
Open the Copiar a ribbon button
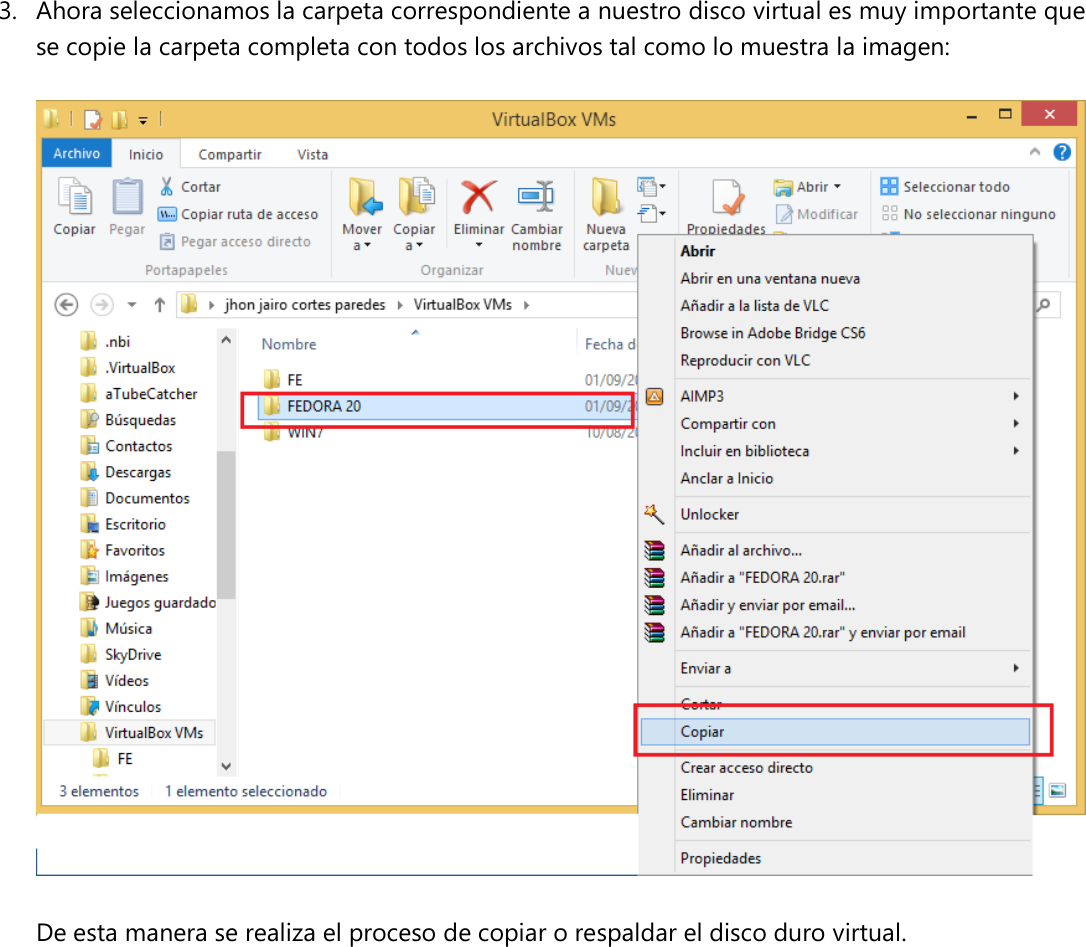[414, 214]
